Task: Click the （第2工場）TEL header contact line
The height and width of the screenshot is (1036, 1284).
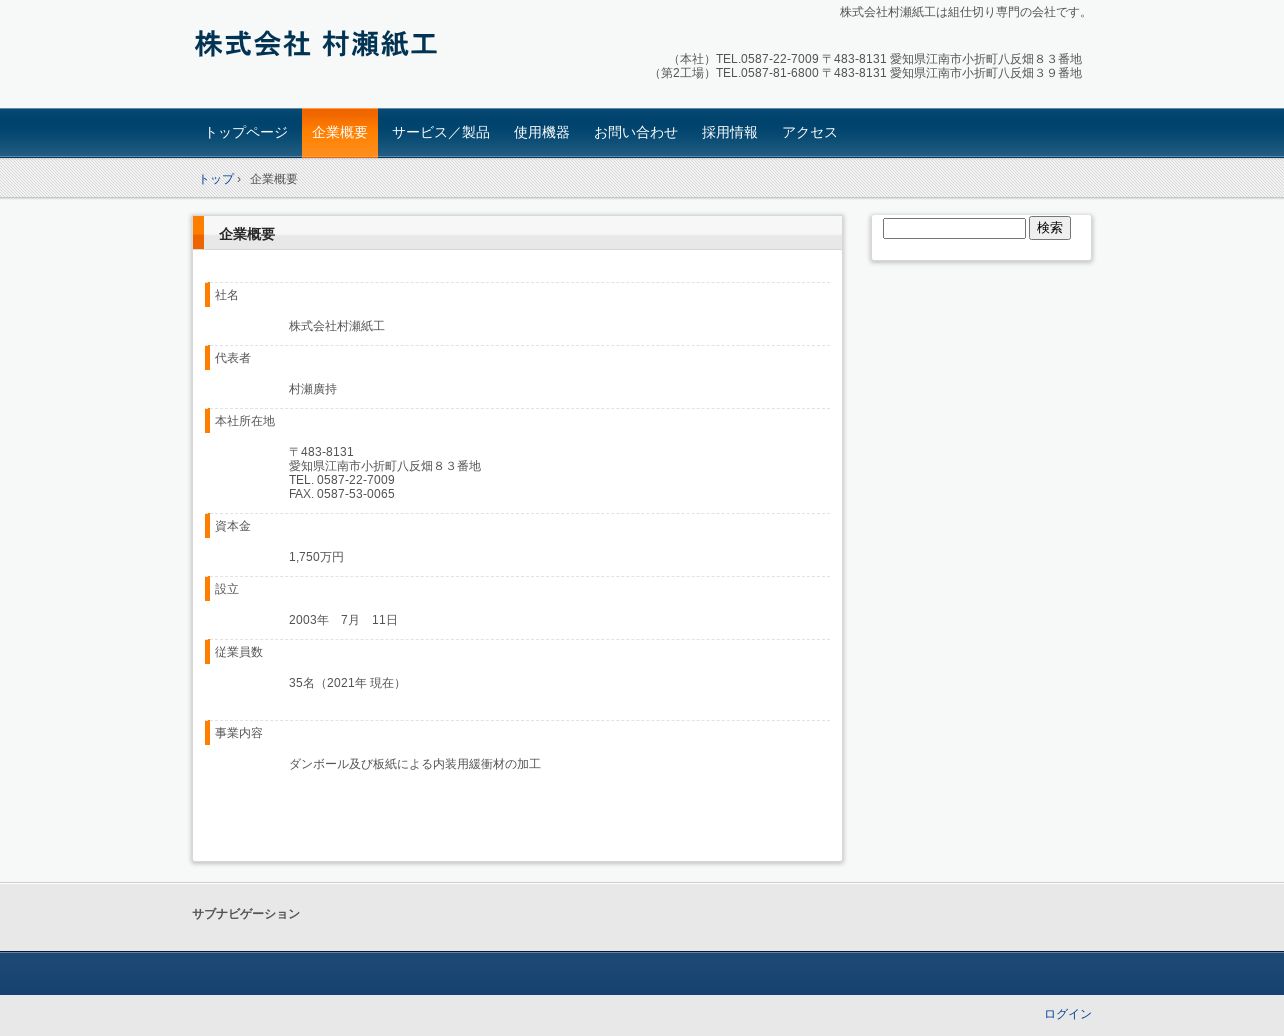Action: (x=865, y=73)
